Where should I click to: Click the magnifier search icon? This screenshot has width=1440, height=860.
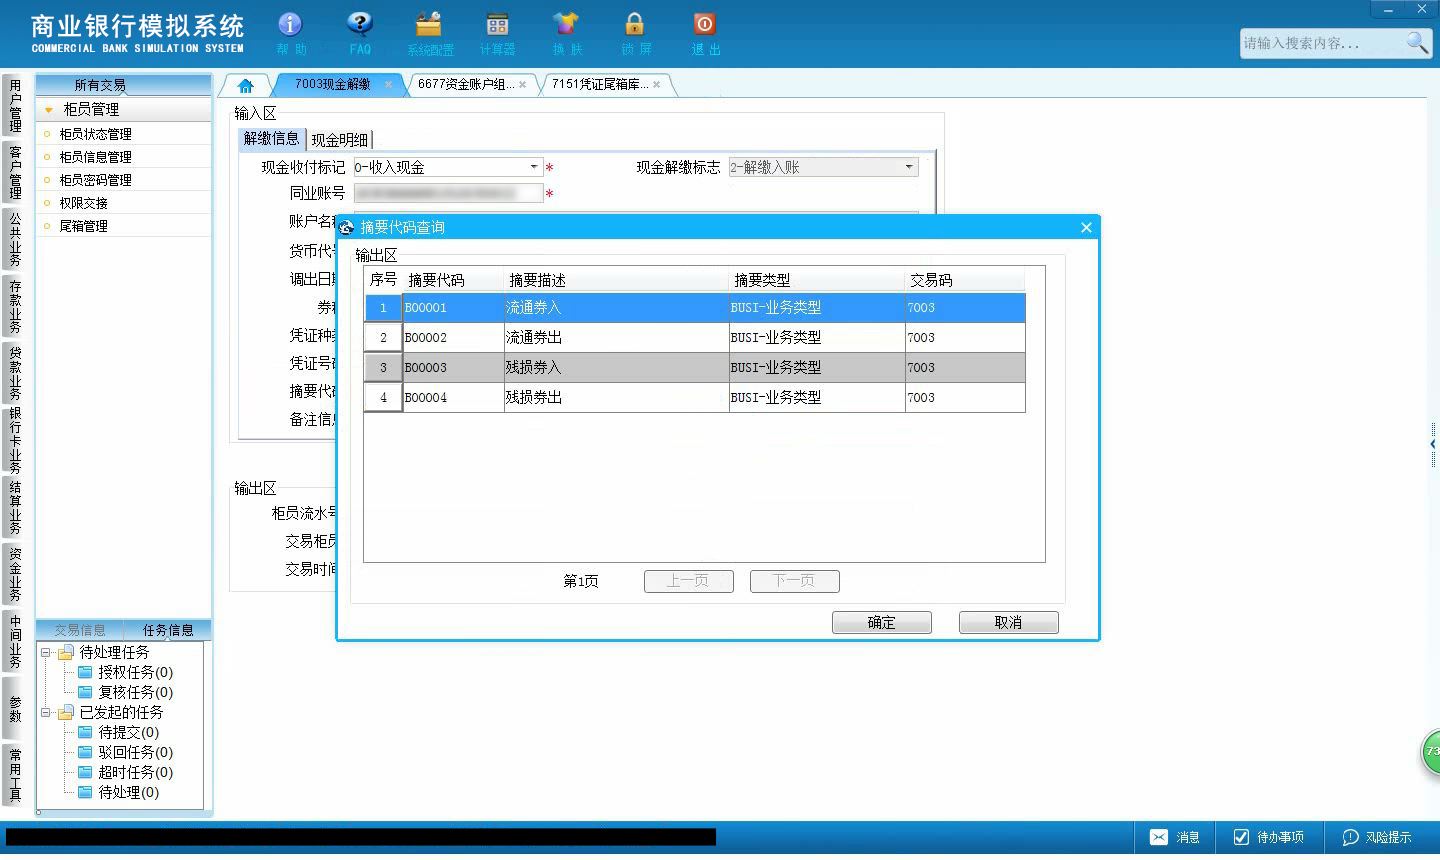click(x=1417, y=42)
